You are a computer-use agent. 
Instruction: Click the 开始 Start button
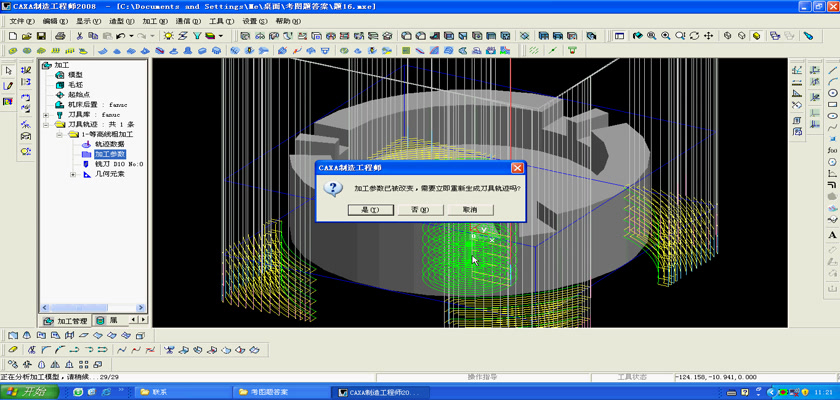(29, 392)
